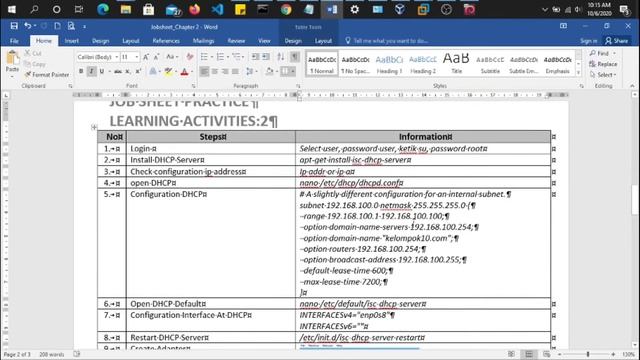Open Windows Start menu
The width and height of the screenshot is (640, 360).
pyautogui.click(x=11, y=9)
